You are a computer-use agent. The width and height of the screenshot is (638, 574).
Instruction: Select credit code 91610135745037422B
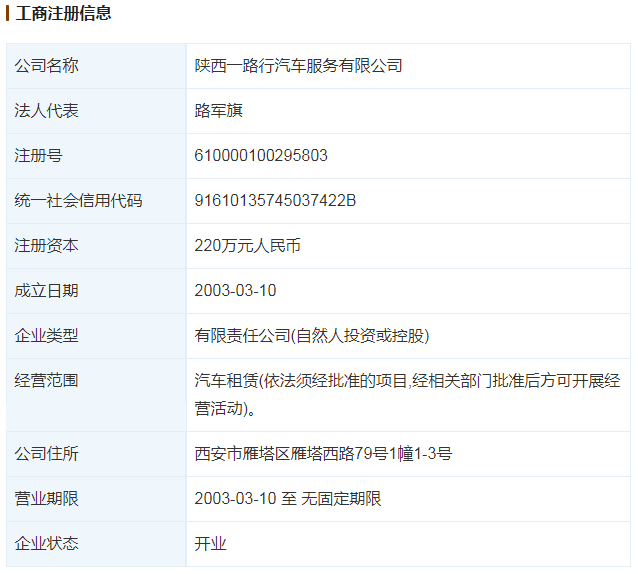tap(275, 201)
